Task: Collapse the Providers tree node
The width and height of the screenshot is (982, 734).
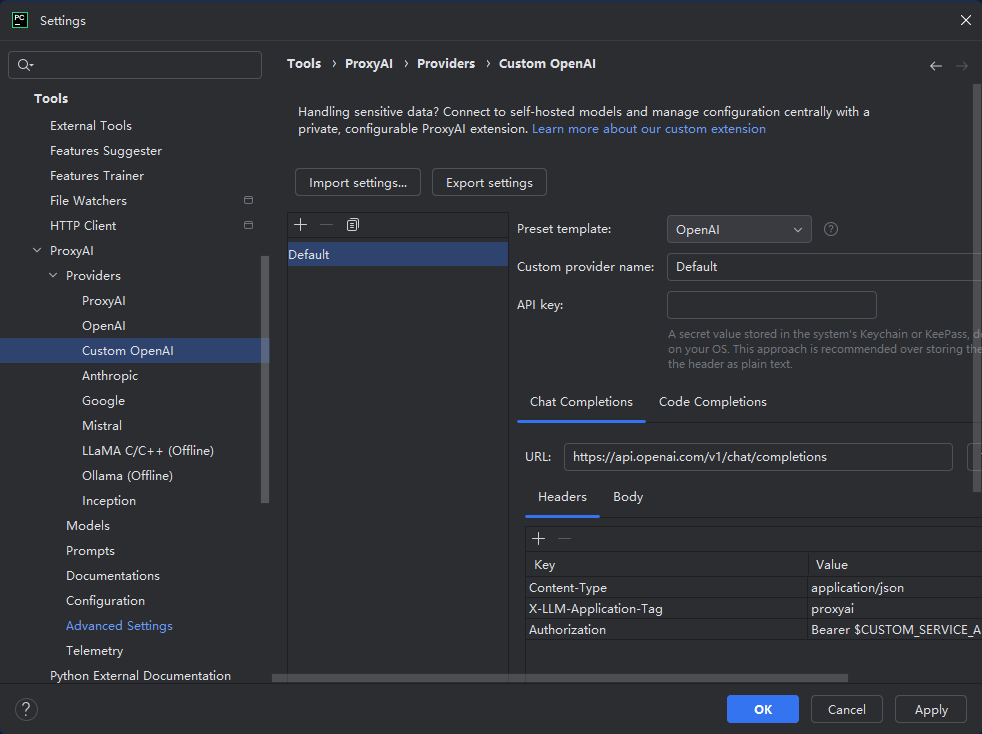Action: pyautogui.click(x=54, y=276)
